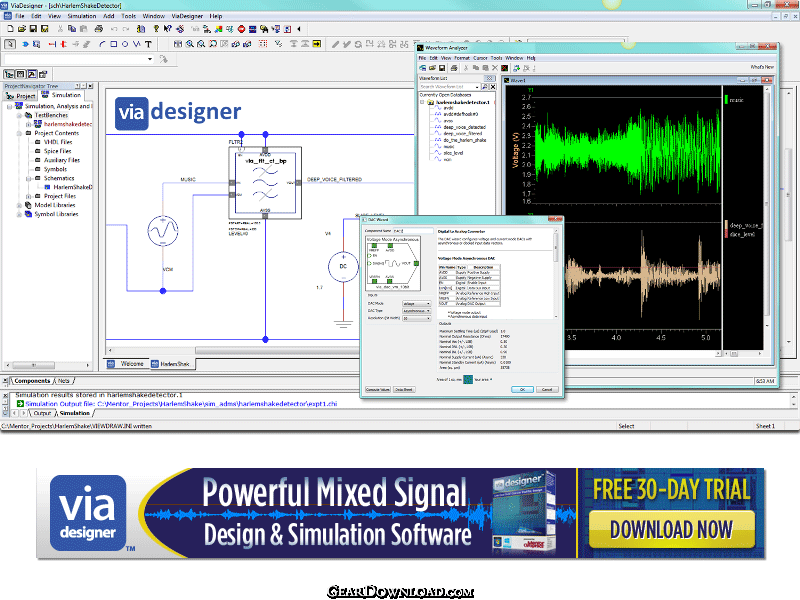Select do_the_harlem_shake waveform entry
The image size is (800, 600).
coord(464,140)
